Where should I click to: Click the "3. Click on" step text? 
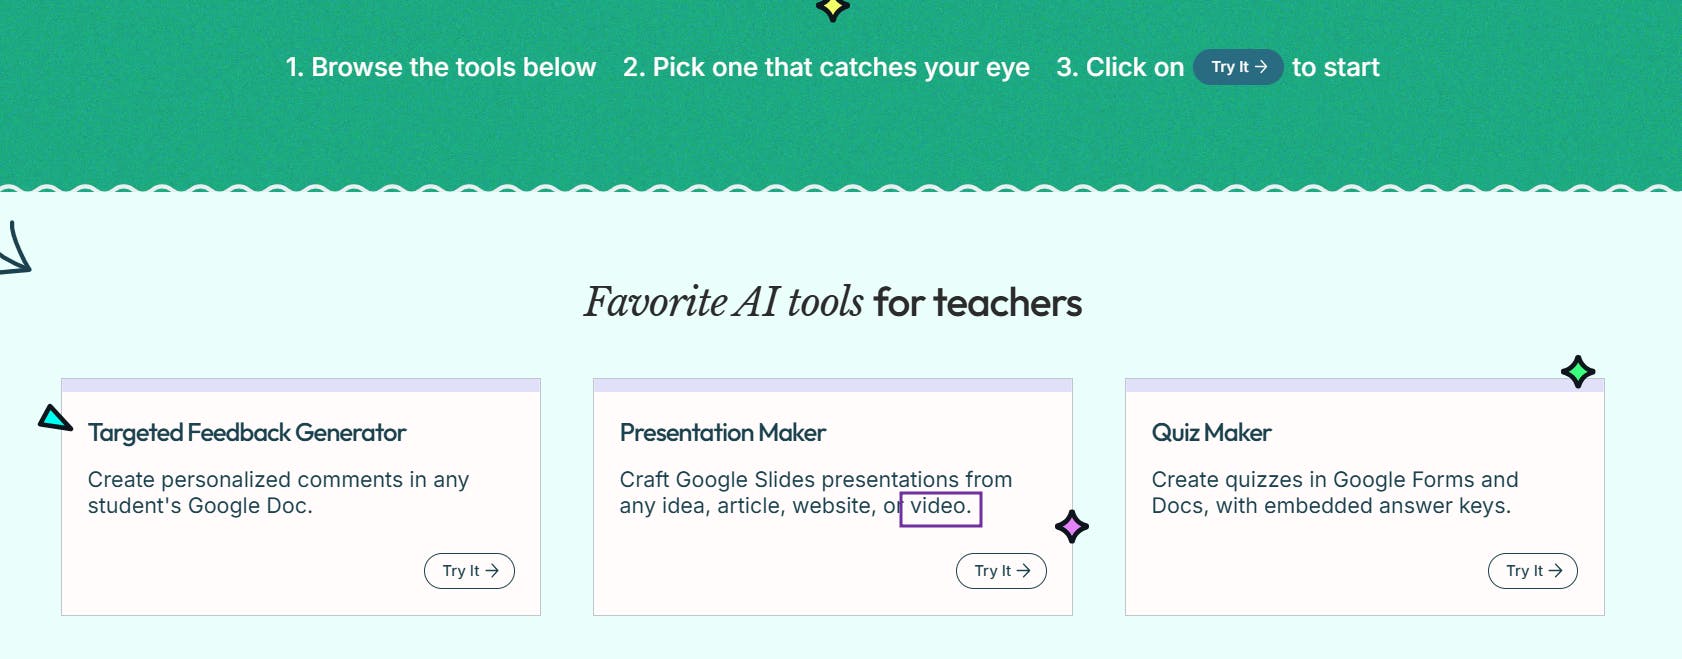tap(1120, 67)
